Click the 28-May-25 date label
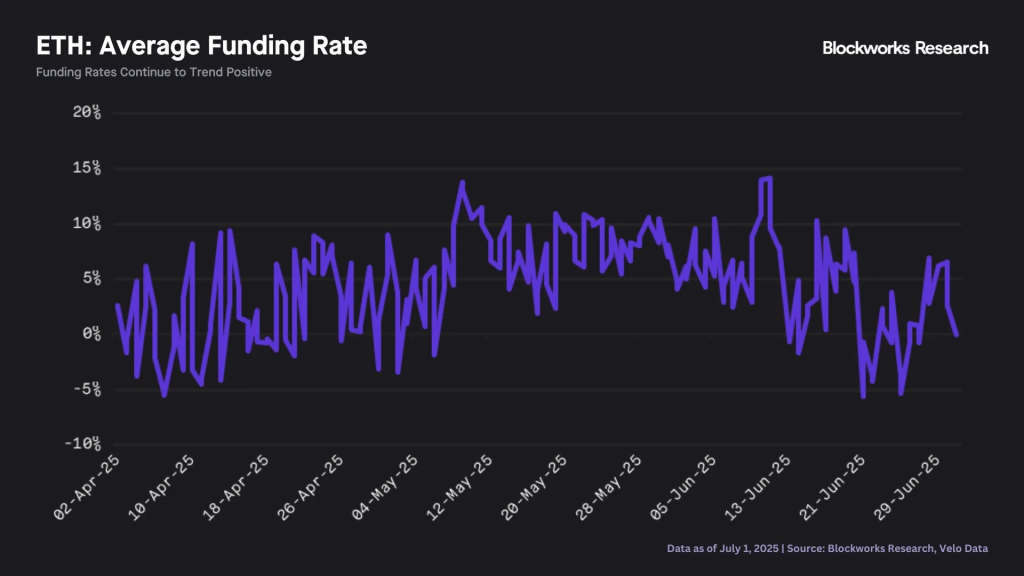Image resolution: width=1024 pixels, height=576 pixels. tap(609, 488)
